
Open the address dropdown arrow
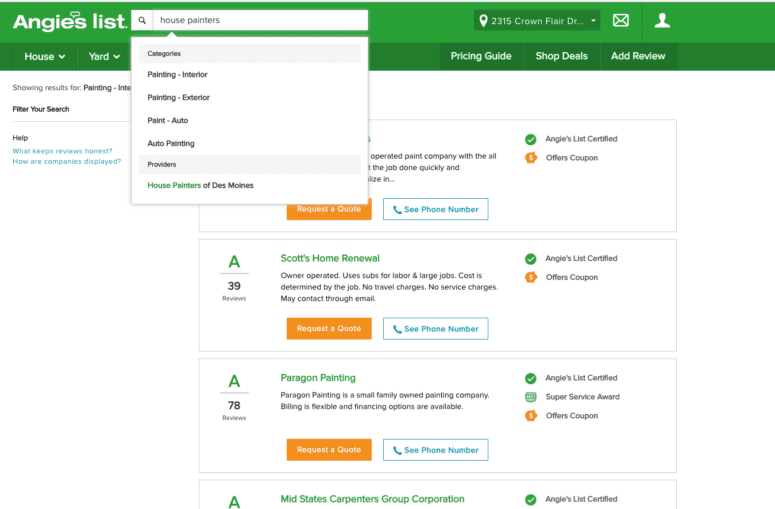[x=593, y=21]
